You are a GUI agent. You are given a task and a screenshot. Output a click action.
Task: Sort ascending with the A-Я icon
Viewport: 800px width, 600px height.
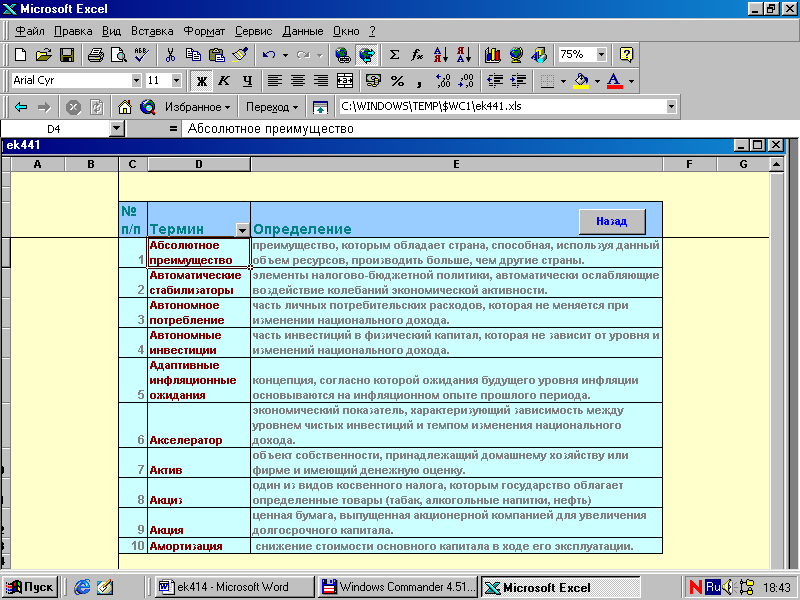pos(441,55)
